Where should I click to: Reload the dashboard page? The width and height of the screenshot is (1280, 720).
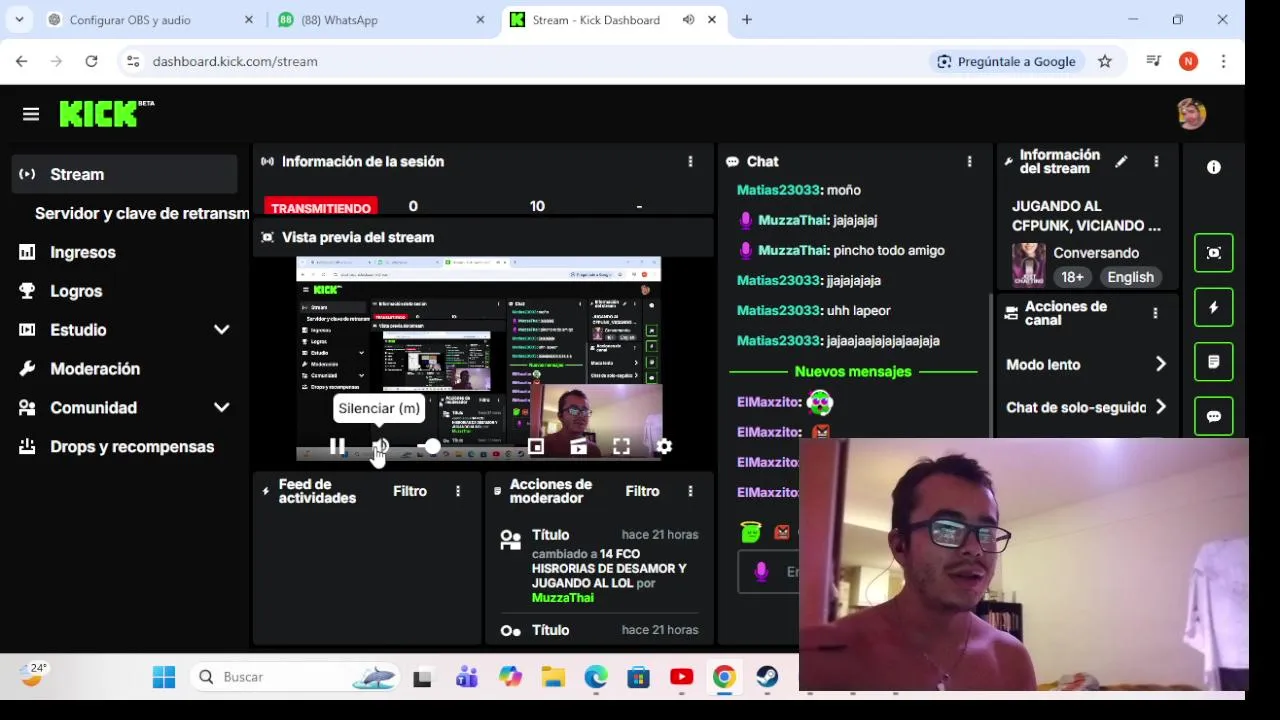coord(91,61)
